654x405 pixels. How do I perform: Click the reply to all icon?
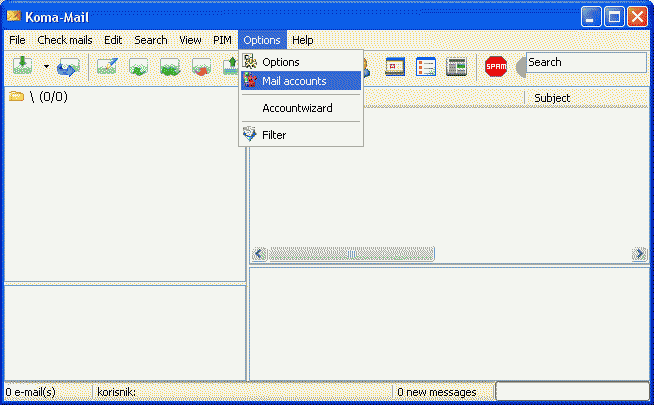point(170,67)
